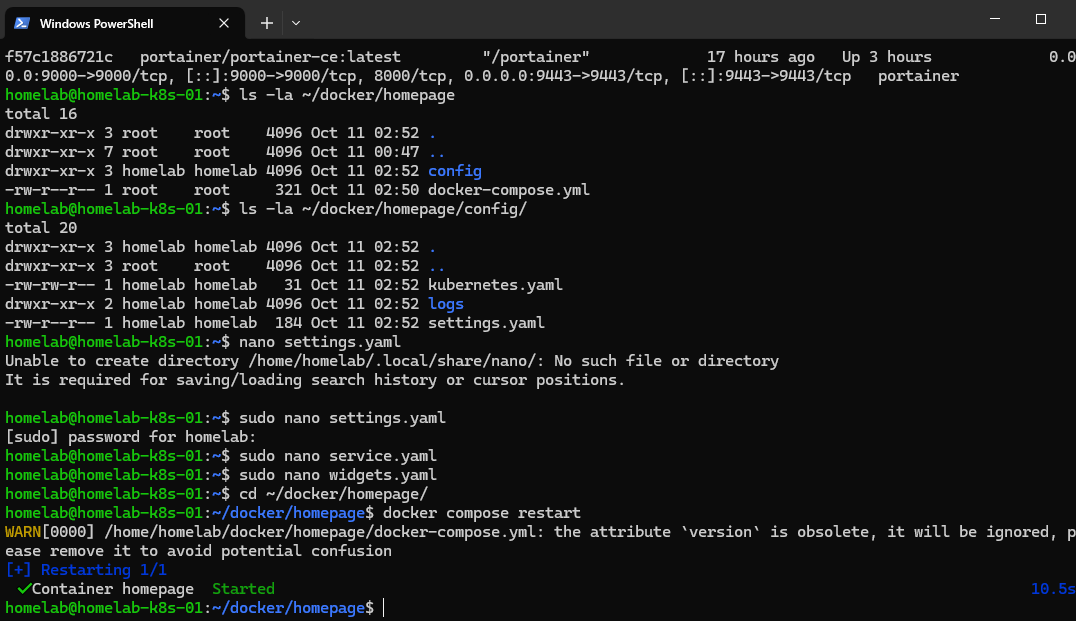1076x621 pixels.
Task: Click the "sudo nano service.yaml" command
Action: click(338, 456)
